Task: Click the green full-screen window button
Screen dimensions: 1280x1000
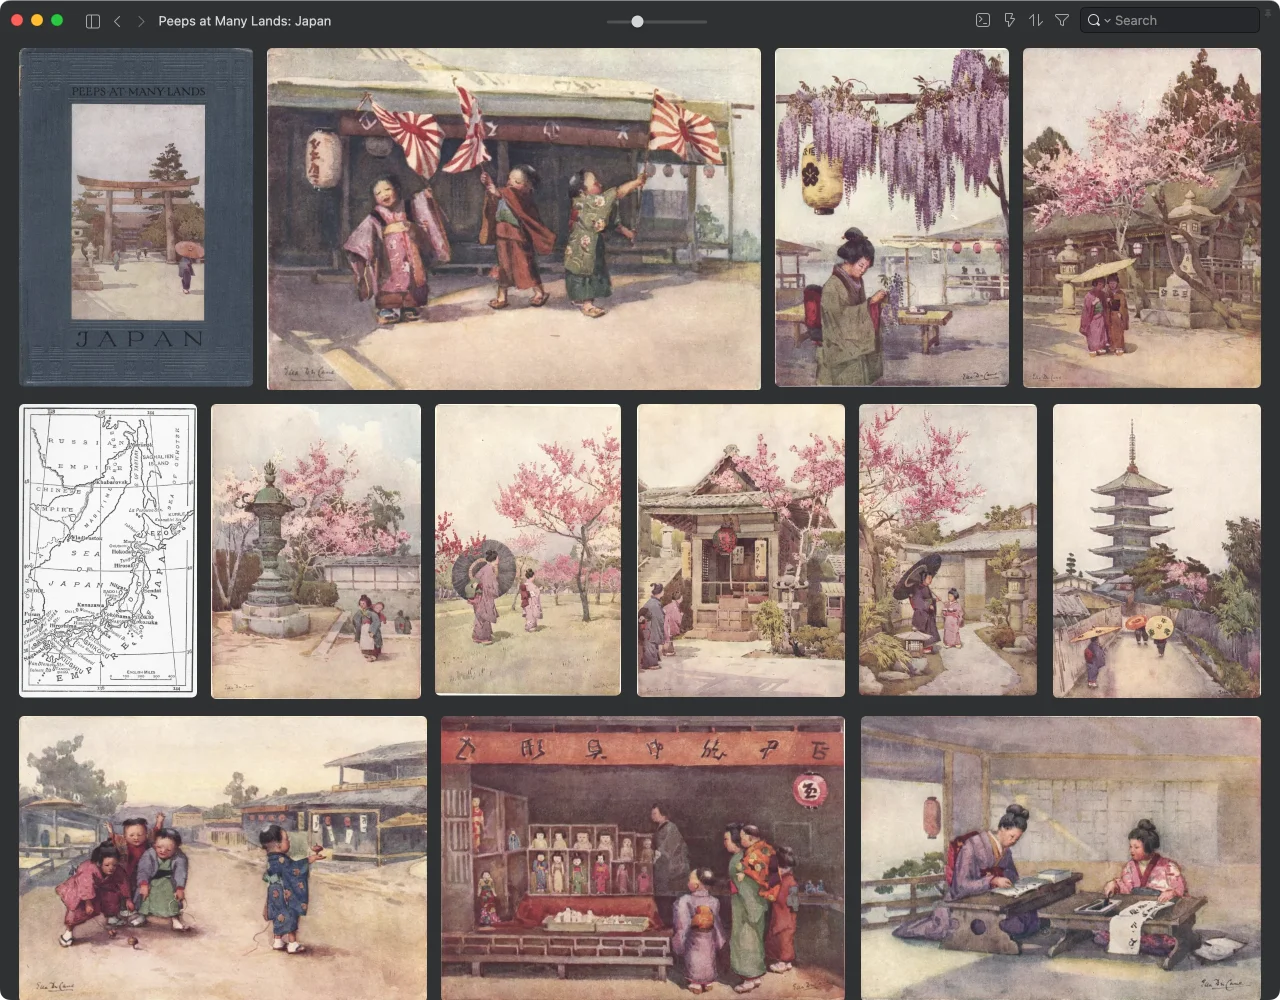Action: coord(57,20)
